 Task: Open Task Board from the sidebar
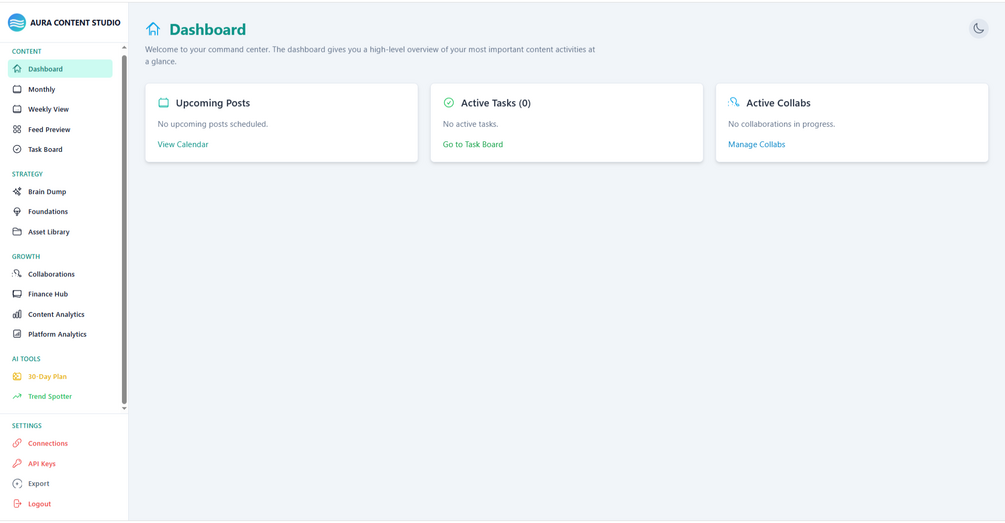[x=45, y=150]
